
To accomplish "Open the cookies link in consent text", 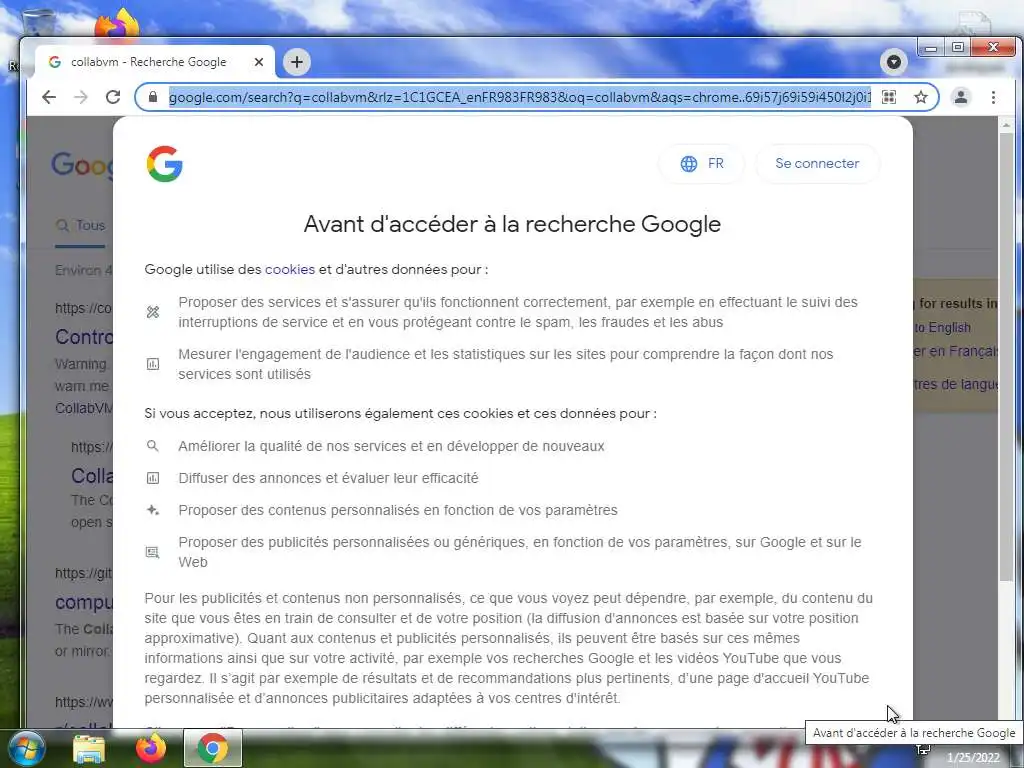I will coord(290,269).
